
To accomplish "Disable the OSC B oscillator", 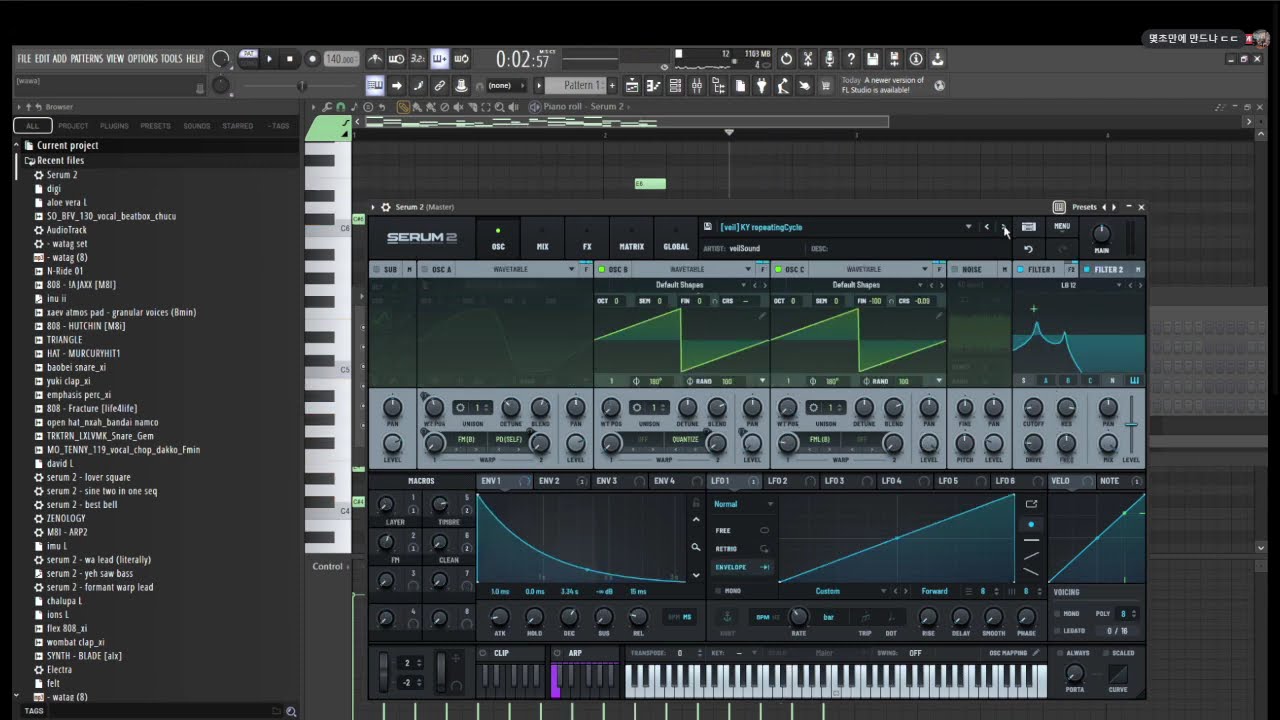I will pos(602,269).
